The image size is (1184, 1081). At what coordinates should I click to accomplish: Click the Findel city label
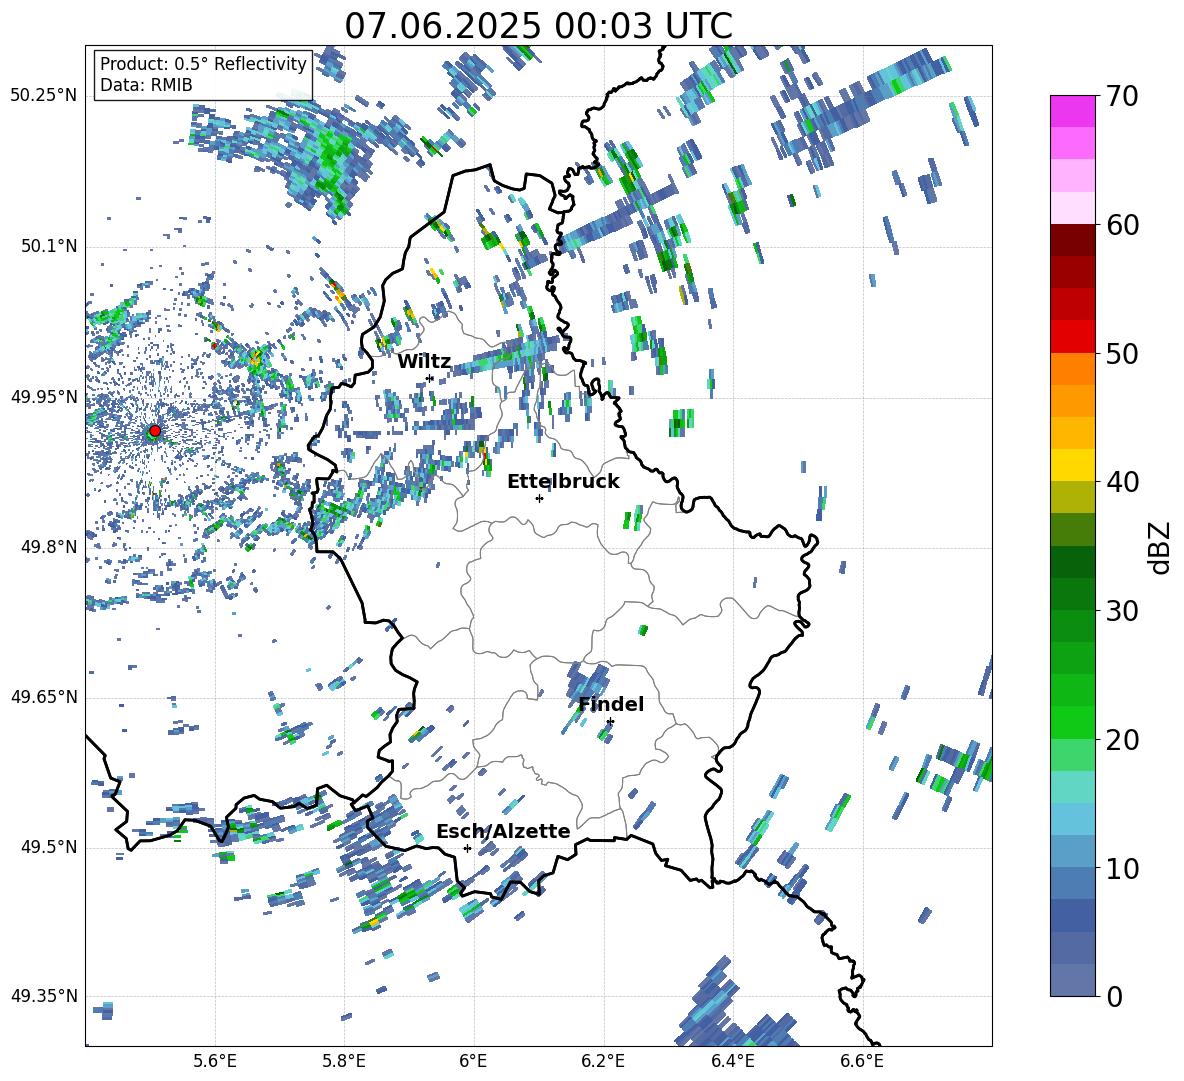(611, 704)
